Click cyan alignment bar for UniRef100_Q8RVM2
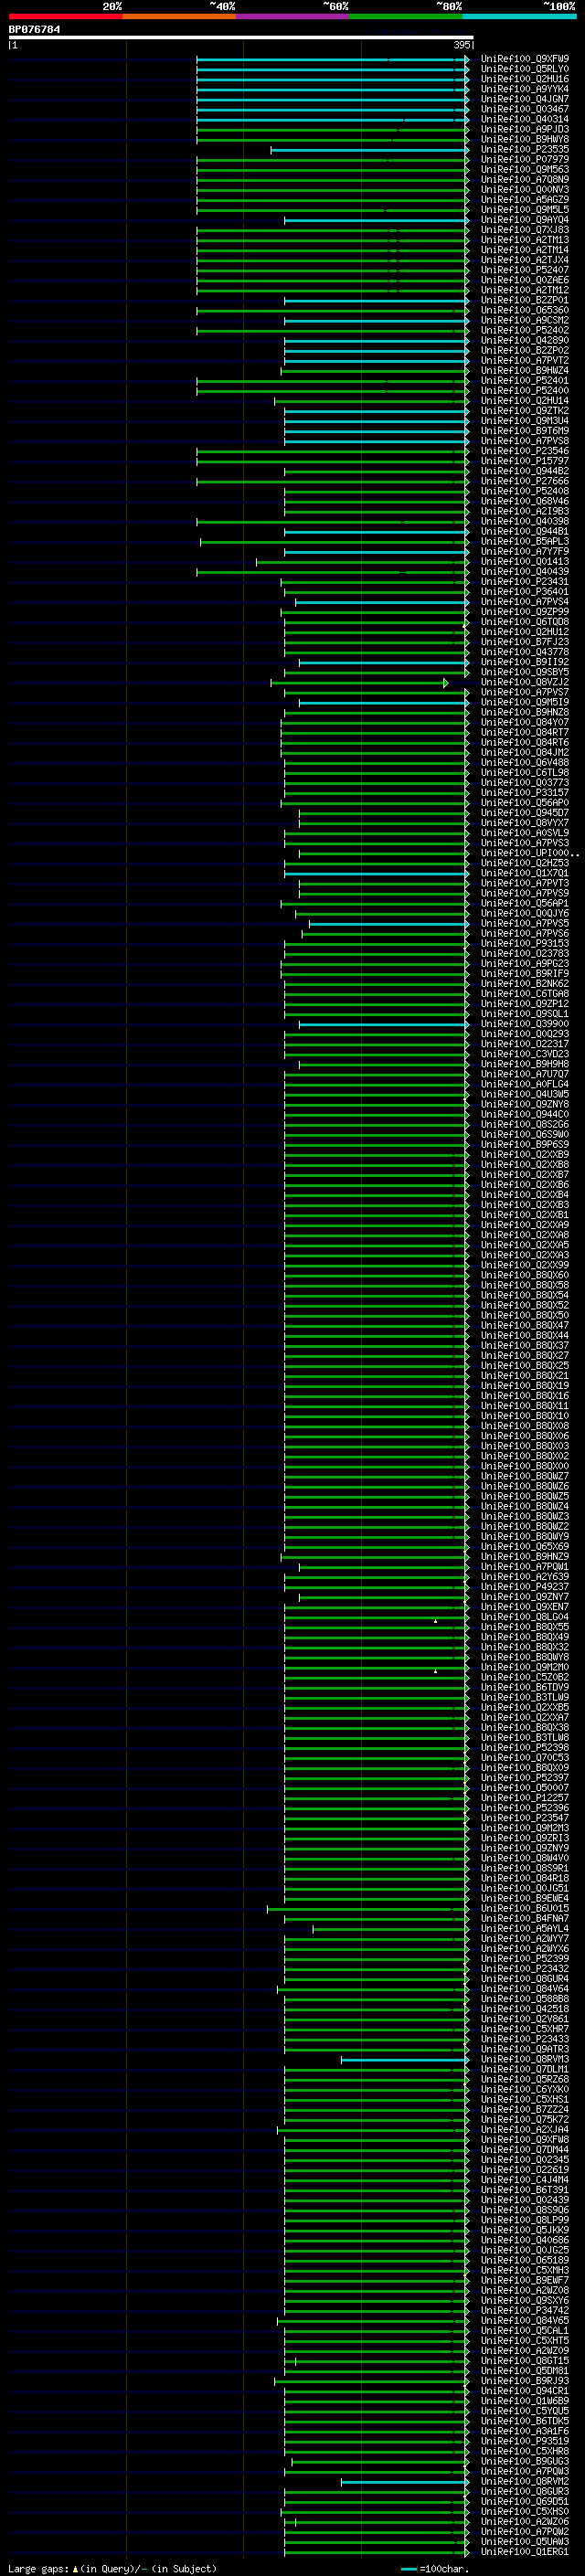The width and height of the screenshot is (585, 2576). coord(405,2482)
